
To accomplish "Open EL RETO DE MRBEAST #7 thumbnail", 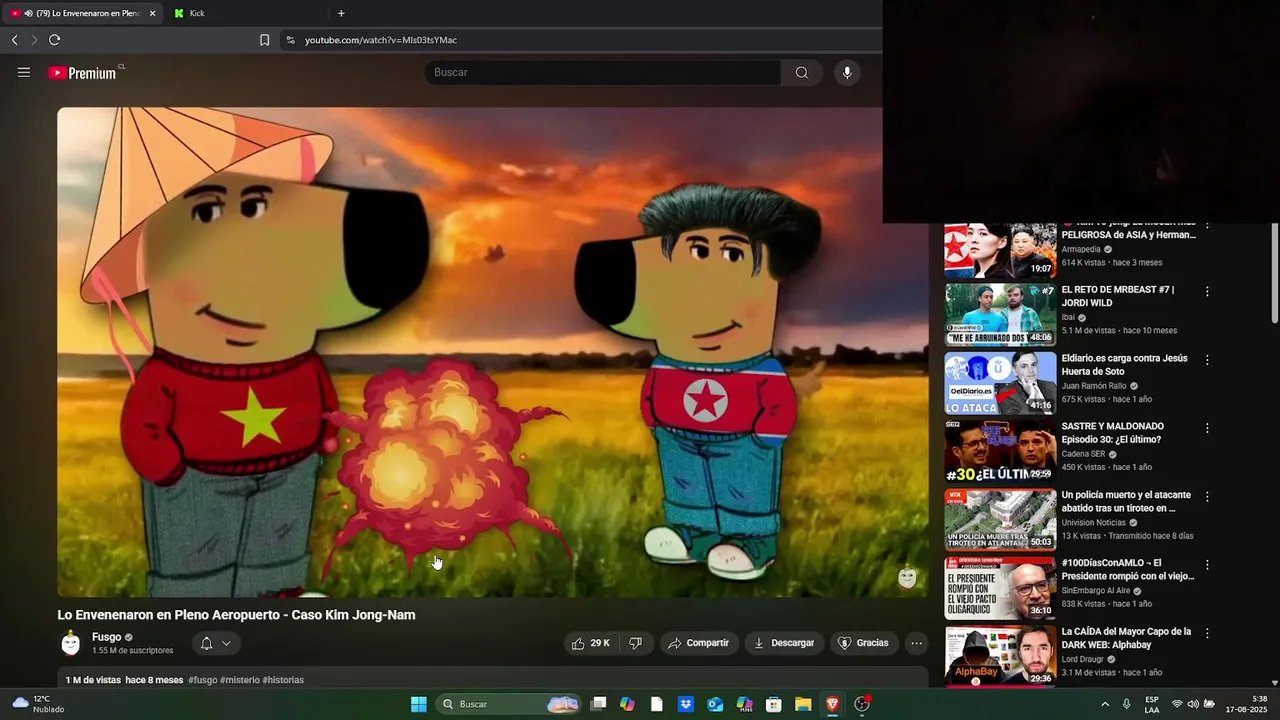I will coord(1000,314).
